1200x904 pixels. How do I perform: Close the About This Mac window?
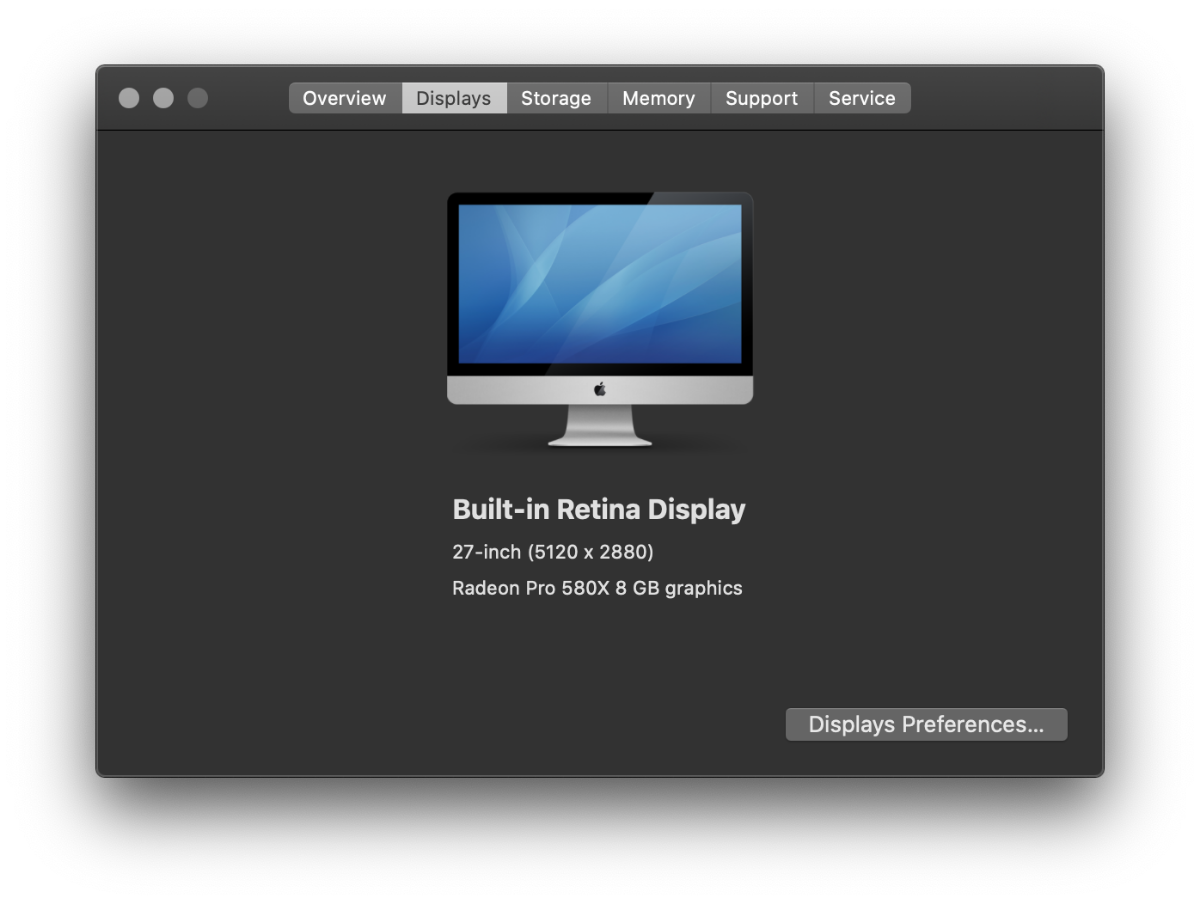129,98
